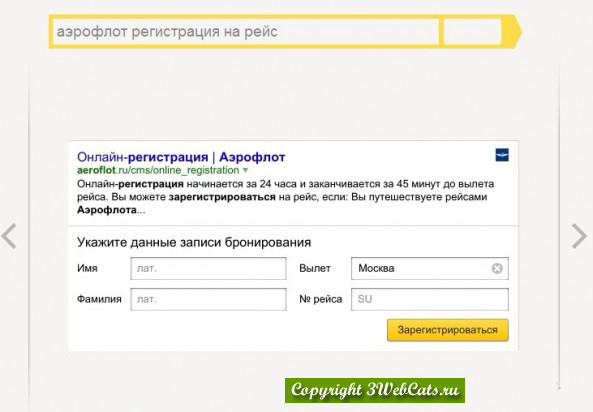
Task: Click the '№ рейса' label
Action: coord(320,299)
